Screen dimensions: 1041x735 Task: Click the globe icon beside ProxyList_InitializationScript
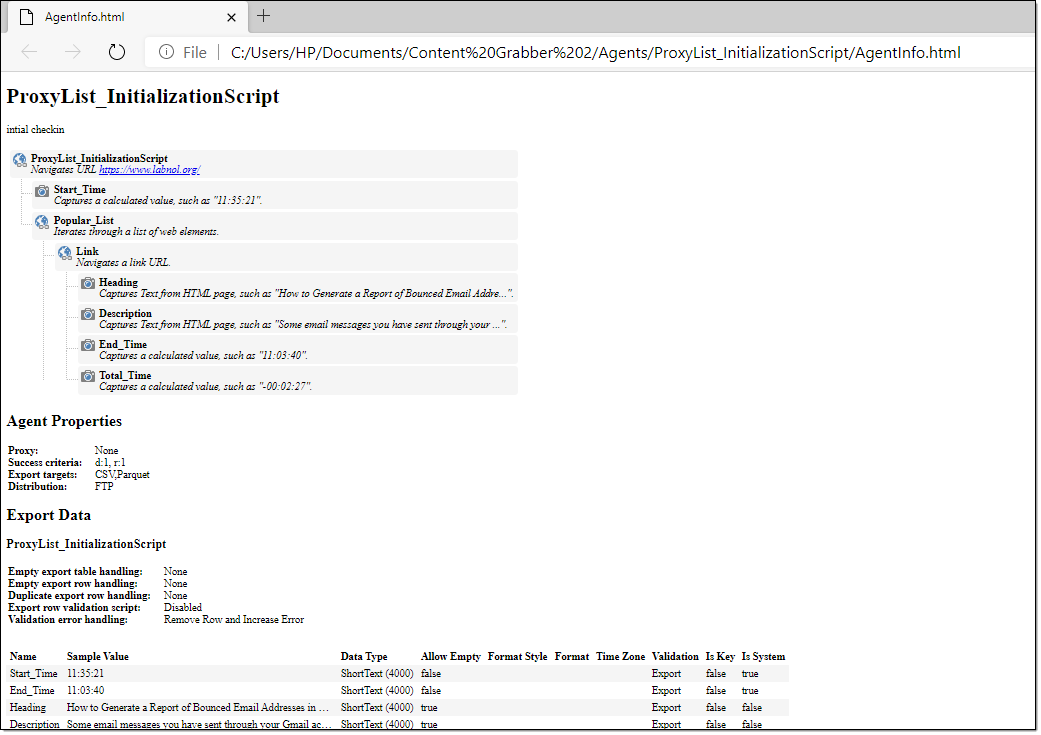click(19, 160)
